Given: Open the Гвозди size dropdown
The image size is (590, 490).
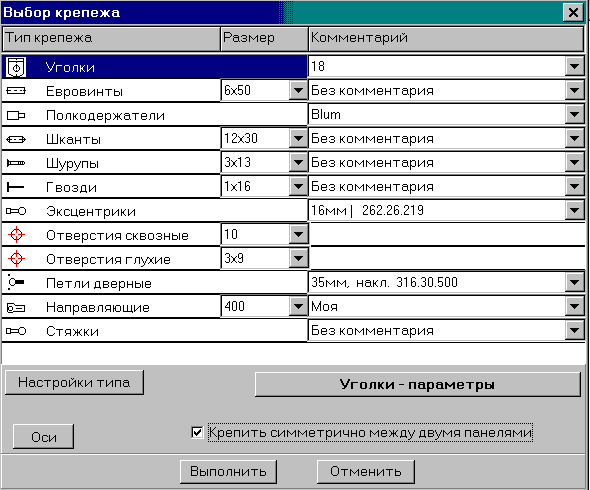Looking at the screenshot, I should [x=298, y=186].
